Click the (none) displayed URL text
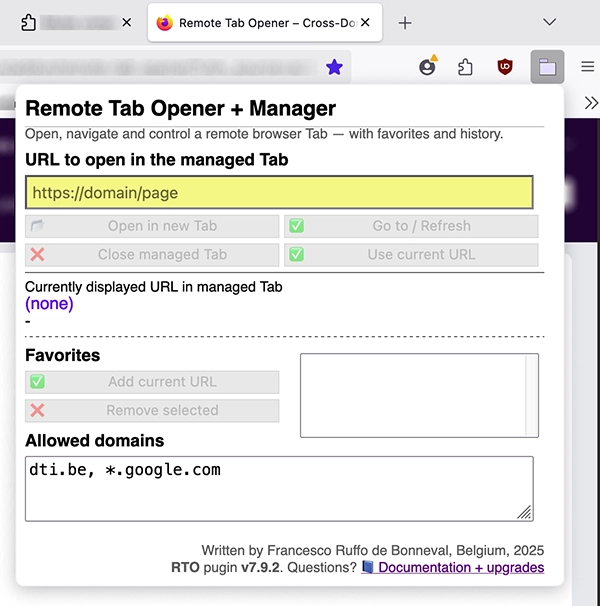This screenshot has height=606, width=600. point(49,304)
